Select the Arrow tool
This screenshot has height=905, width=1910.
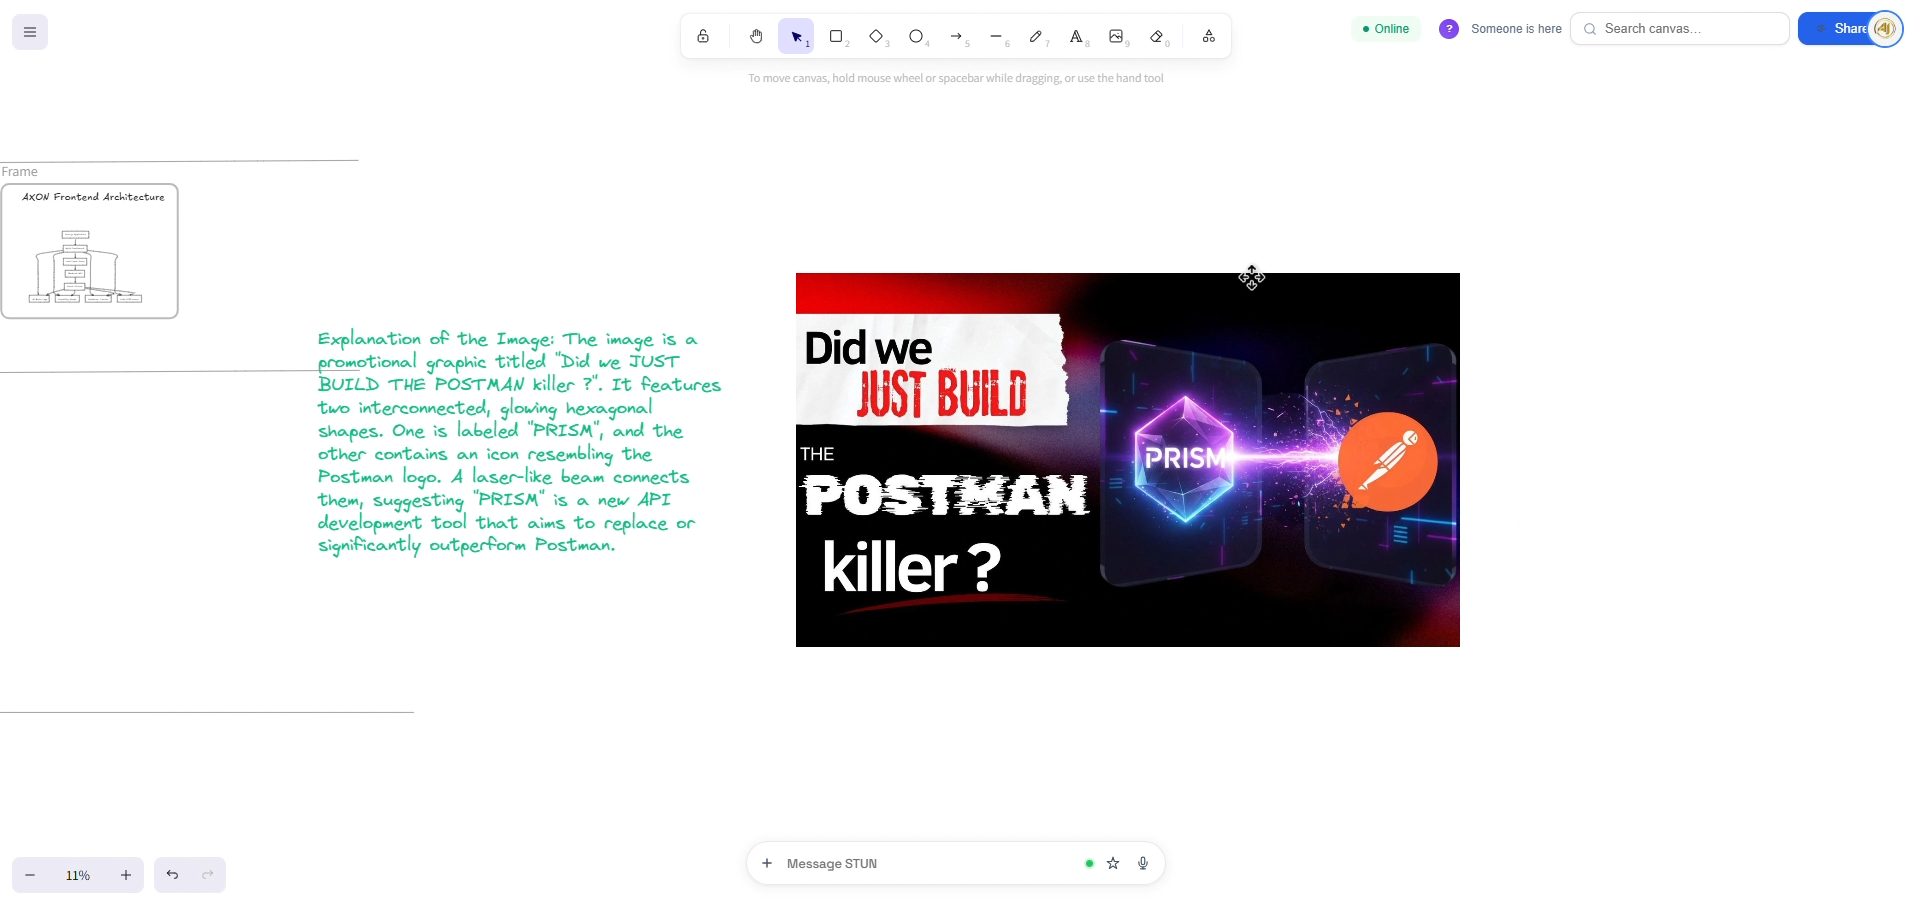(957, 37)
